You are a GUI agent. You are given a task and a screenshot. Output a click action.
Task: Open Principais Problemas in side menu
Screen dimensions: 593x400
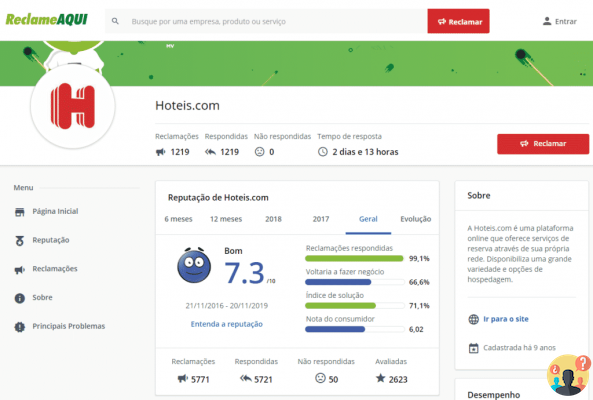[x=69, y=326]
